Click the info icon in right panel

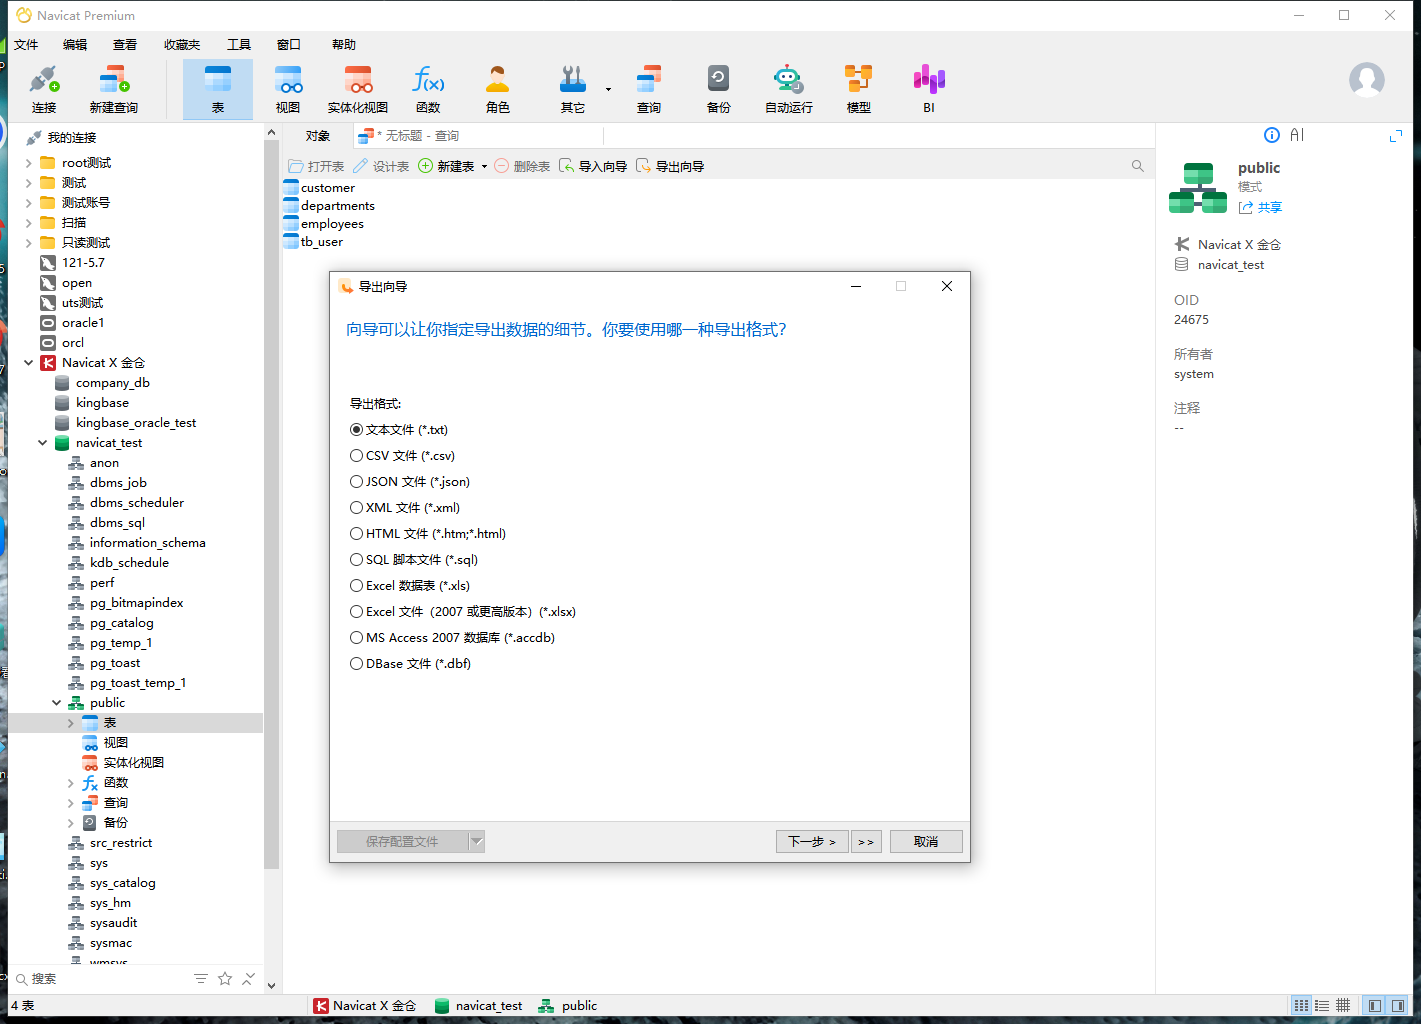click(x=1272, y=135)
